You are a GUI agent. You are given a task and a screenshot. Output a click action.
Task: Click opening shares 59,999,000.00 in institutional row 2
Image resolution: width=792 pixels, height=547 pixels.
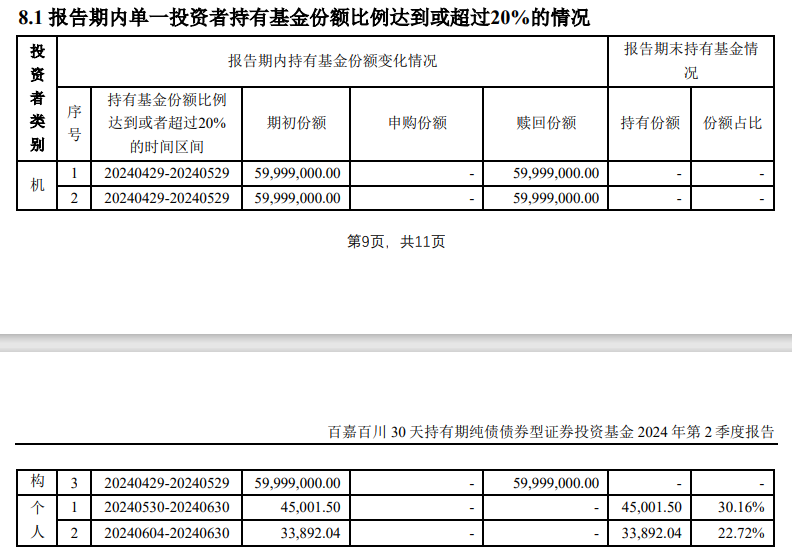[298, 198]
